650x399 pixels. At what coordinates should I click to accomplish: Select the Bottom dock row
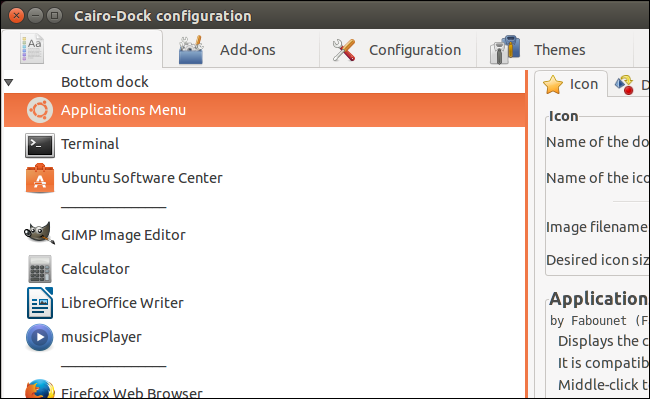(264, 82)
